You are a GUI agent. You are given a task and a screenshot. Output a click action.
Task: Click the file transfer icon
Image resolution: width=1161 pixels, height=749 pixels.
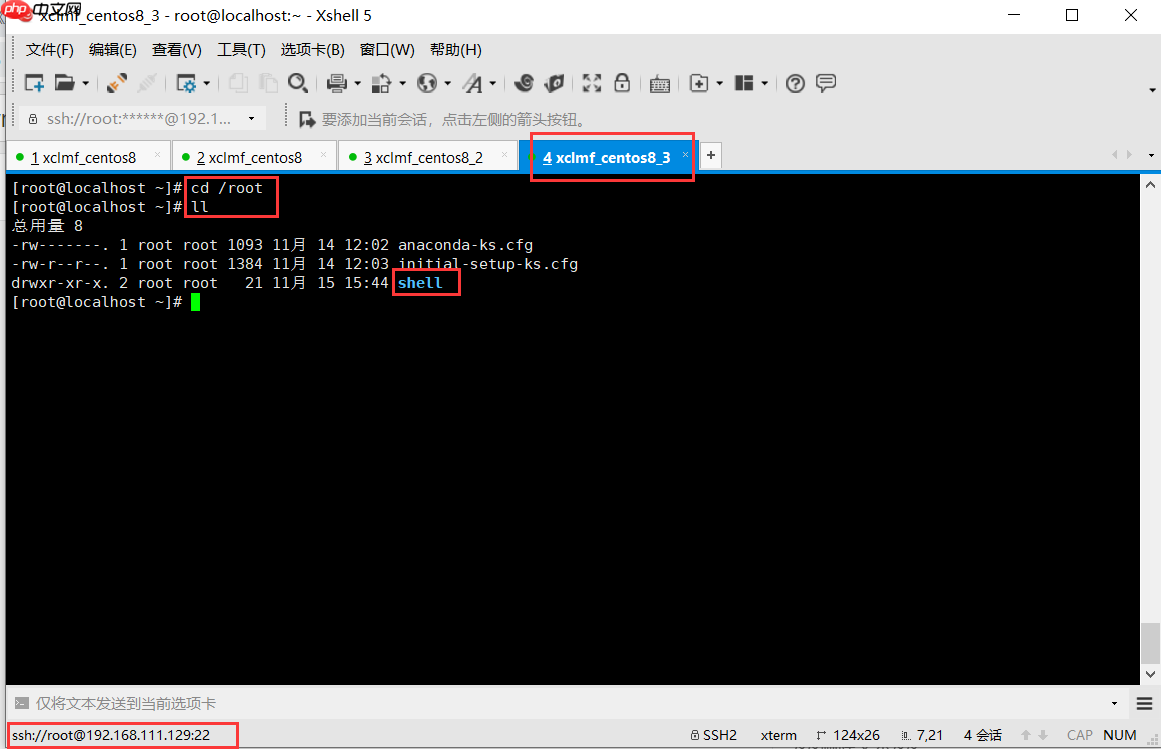[381, 84]
